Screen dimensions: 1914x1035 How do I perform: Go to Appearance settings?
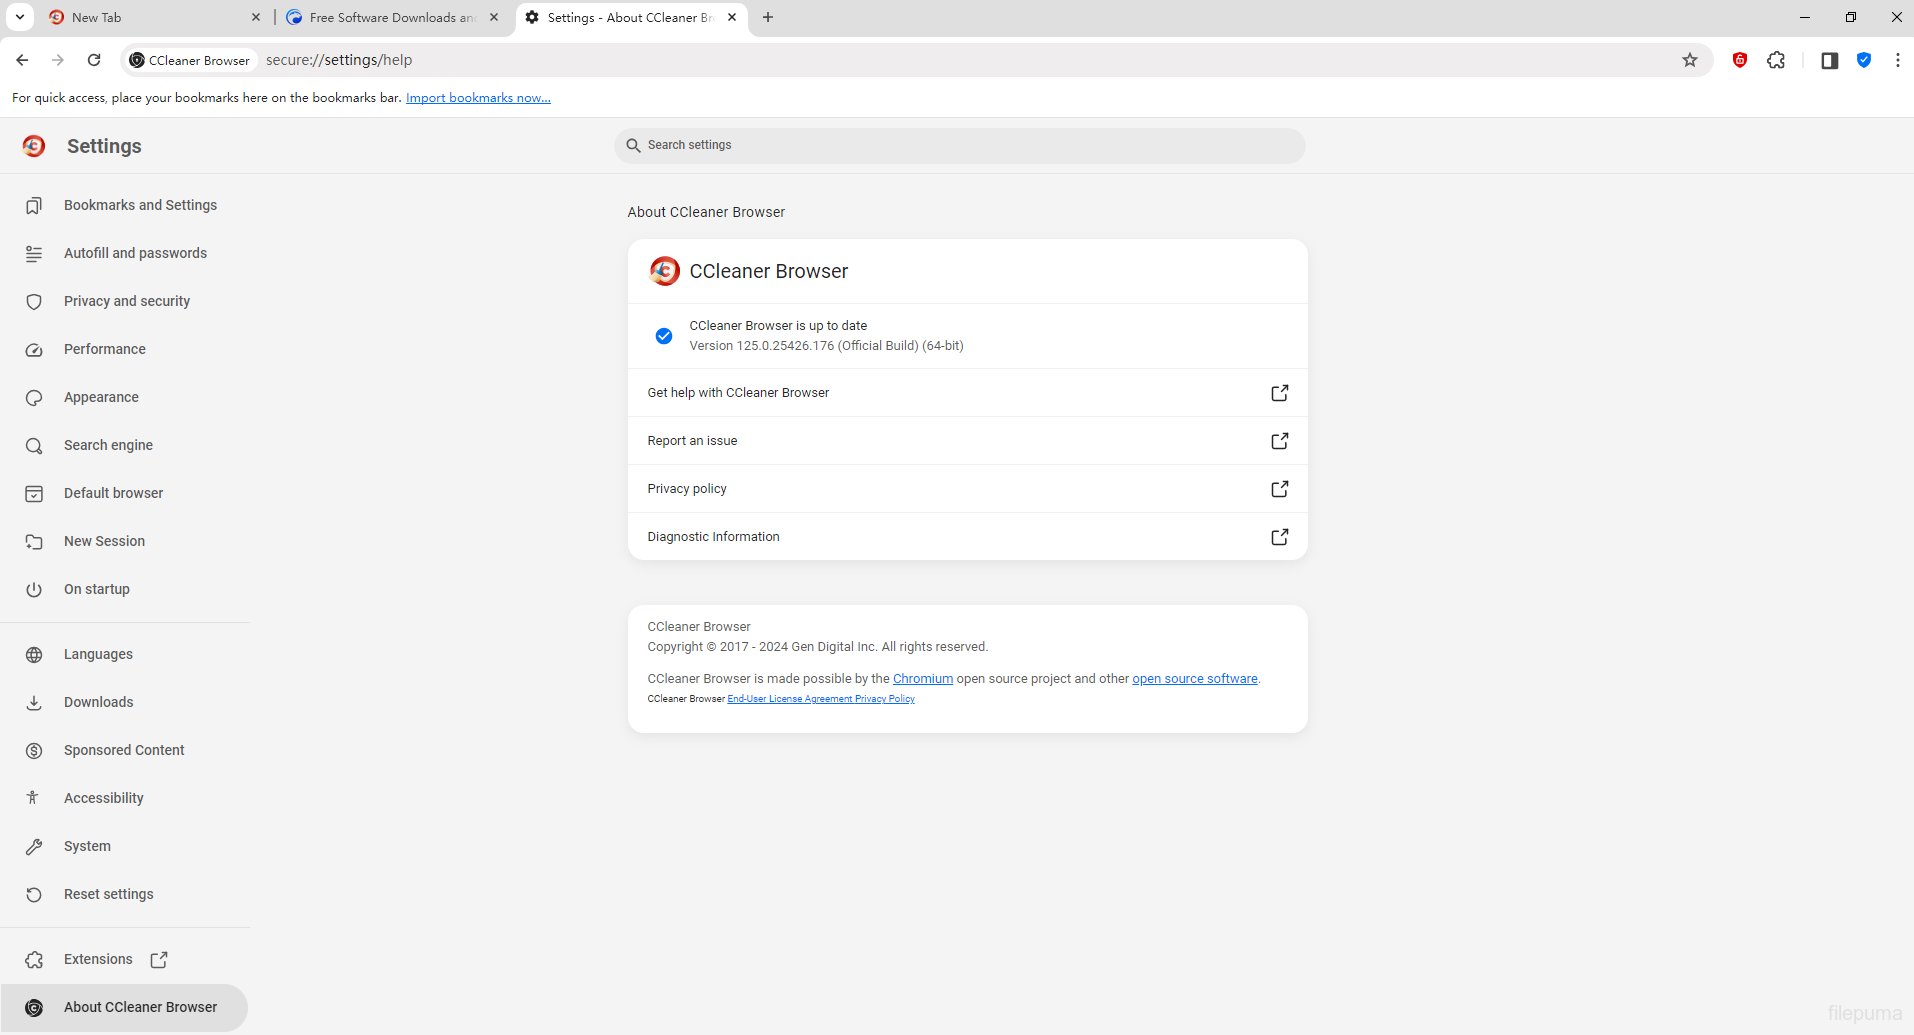pos(125,397)
